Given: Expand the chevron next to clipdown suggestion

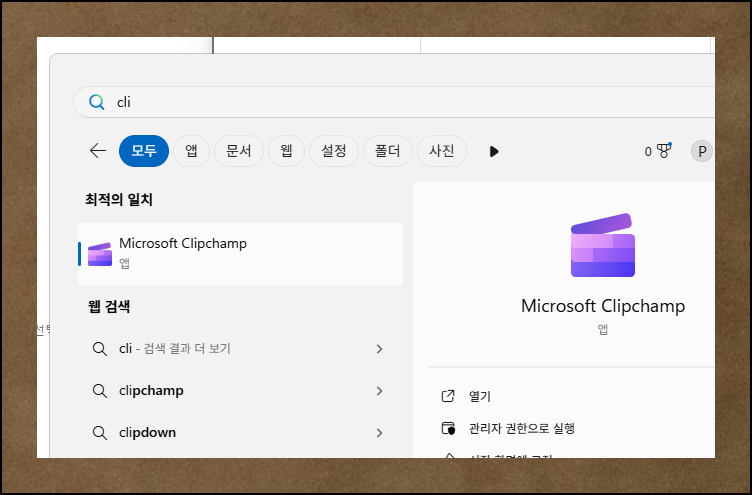Looking at the screenshot, I should click(379, 433).
